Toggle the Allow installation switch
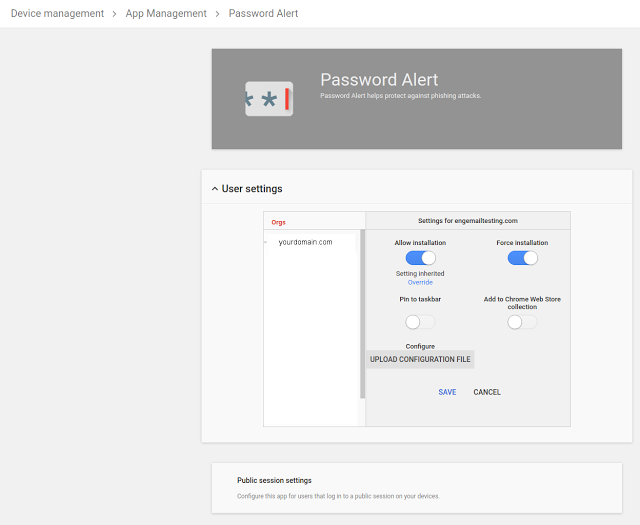Image resolution: width=640 pixels, height=525 pixels. [x=421, y=258]
